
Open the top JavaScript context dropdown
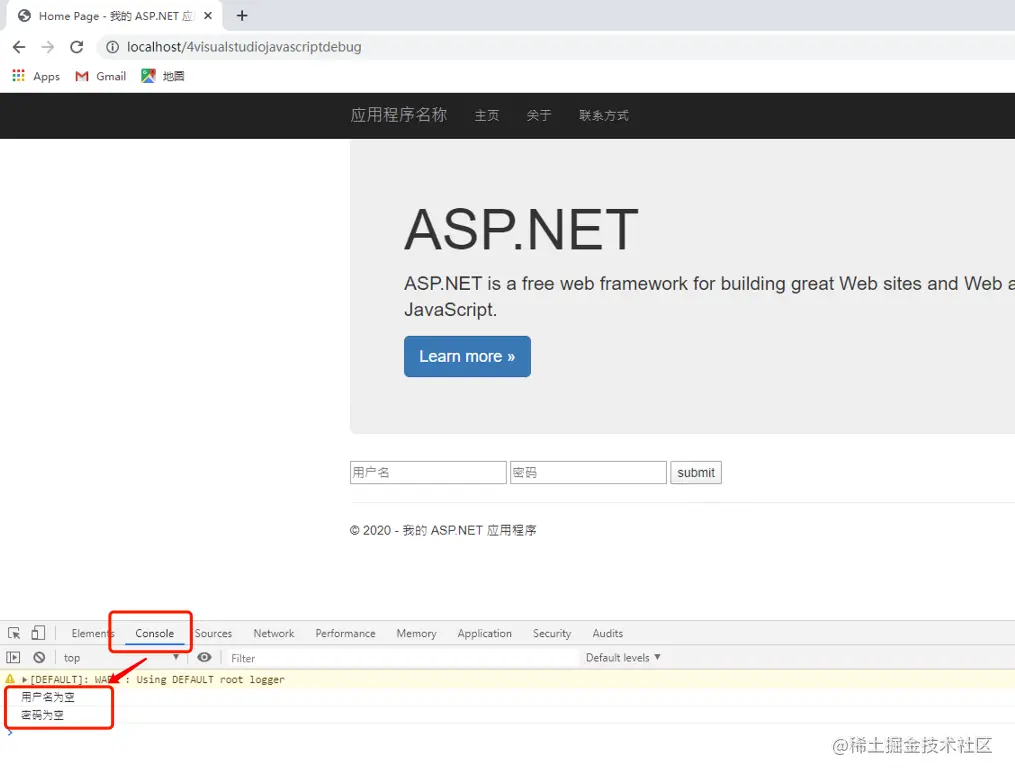pyautogui.click(x=121, y=658)
